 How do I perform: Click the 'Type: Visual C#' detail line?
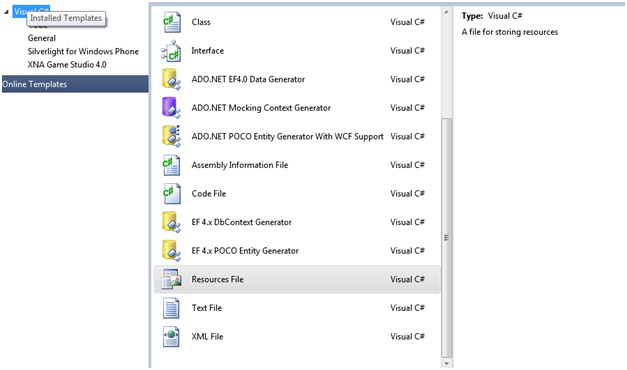pos(492,16)
